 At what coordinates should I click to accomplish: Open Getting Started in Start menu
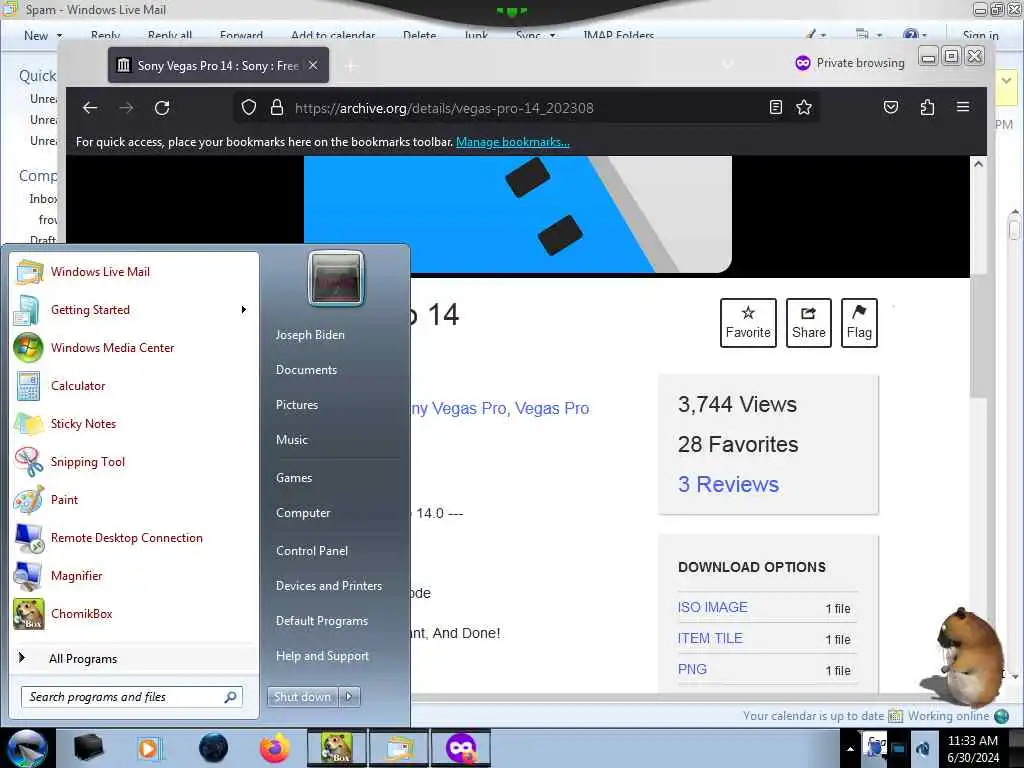135,310
